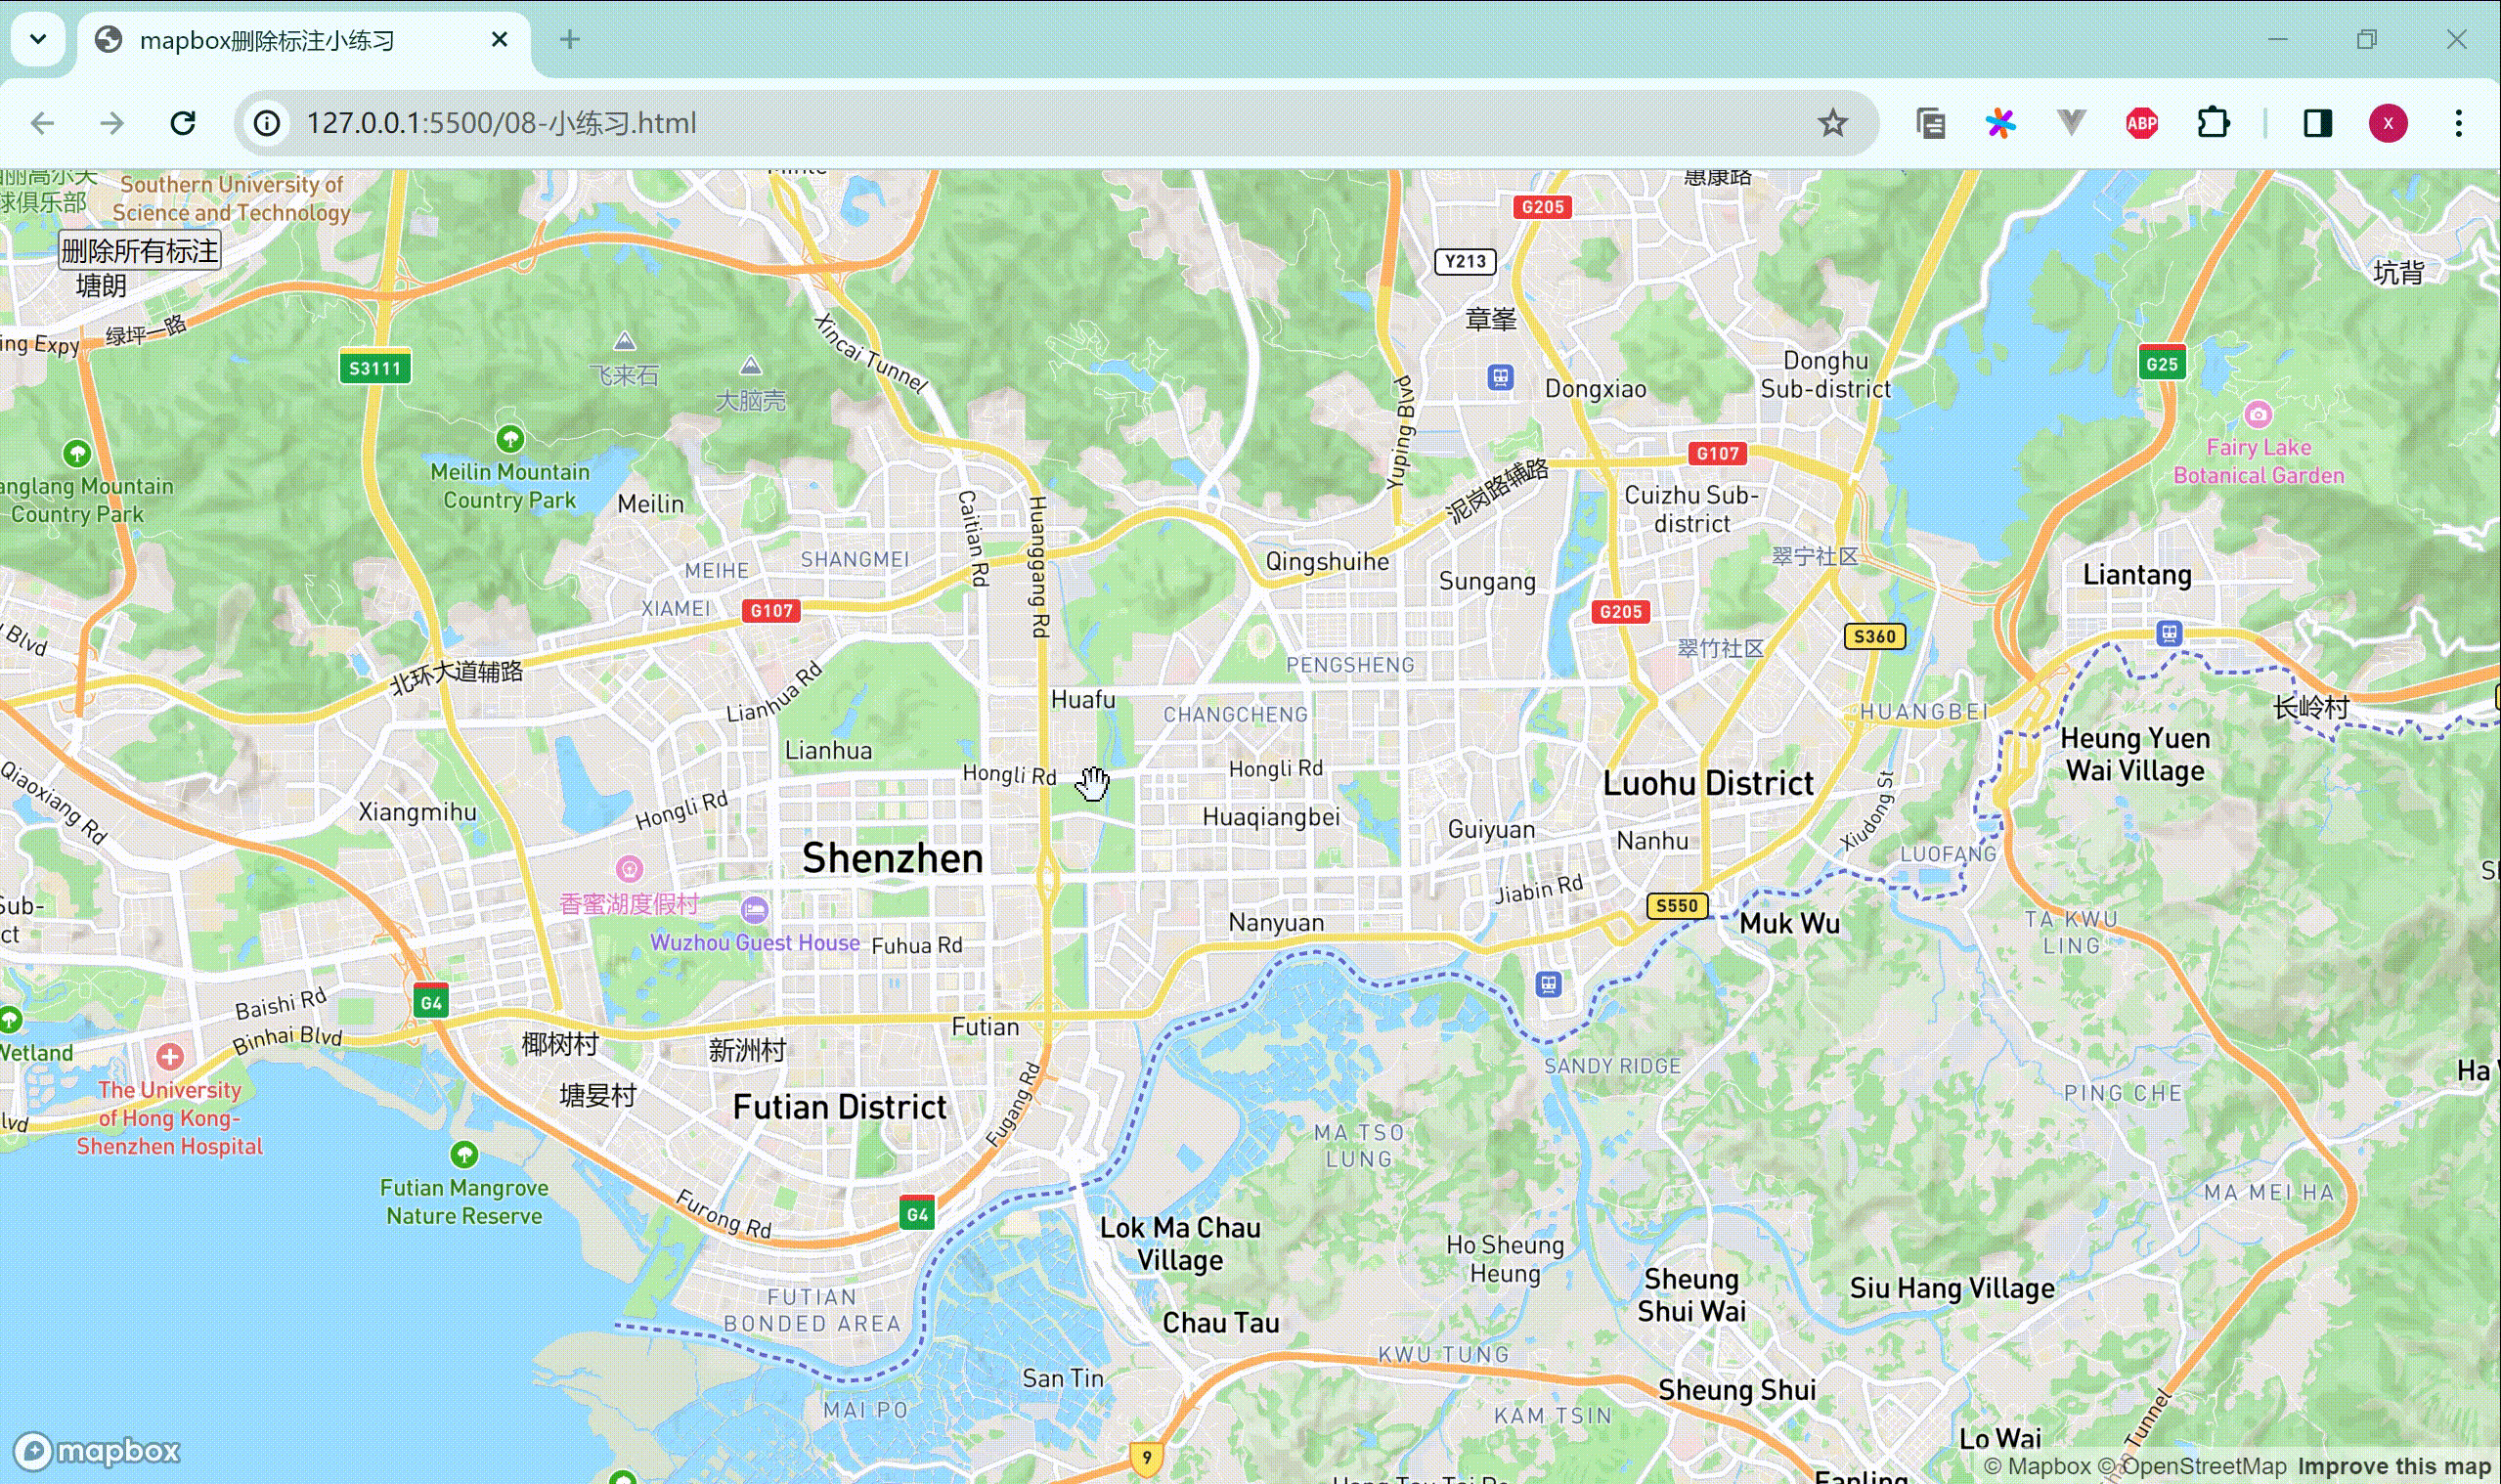
Task: Click inside the address bar
Action: click(x=700, y=123)
